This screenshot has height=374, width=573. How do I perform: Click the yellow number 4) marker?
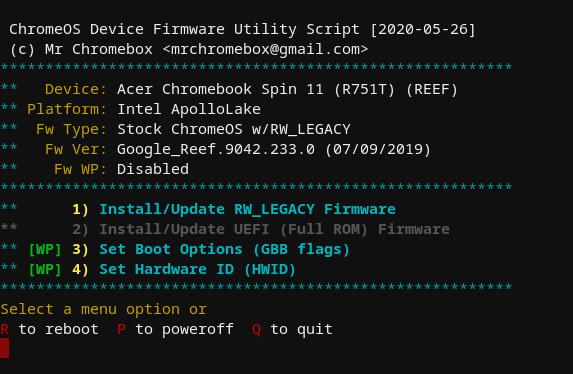tap(80, 270)
